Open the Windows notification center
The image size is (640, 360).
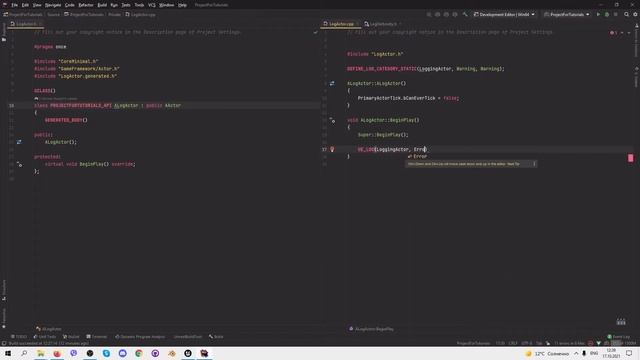click(x=629, y=353)
